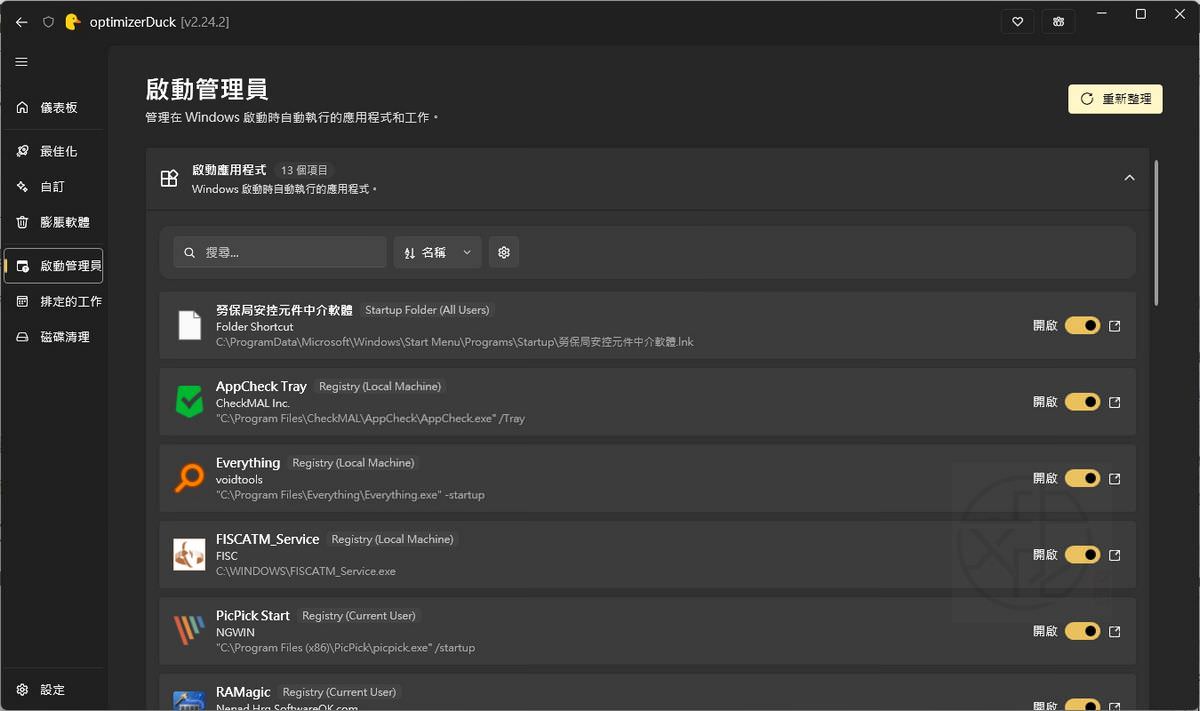Click the C:\WINDOWS\FISCATM_Service.exe path
Image resolution: width=1200 pixels, height=711 pixels.
click(x=306, y=571)
